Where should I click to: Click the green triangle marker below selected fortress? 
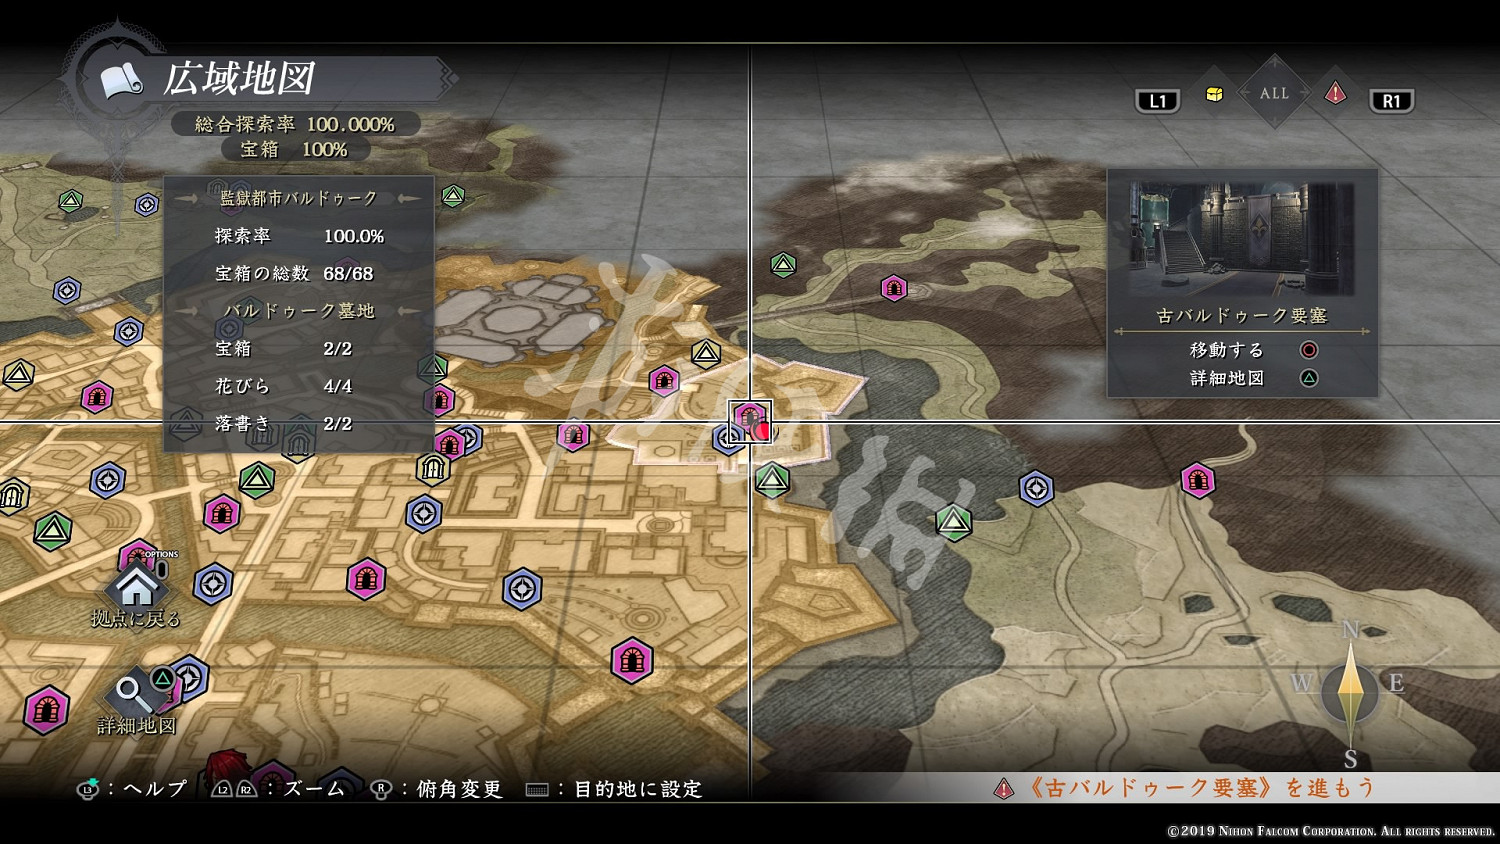point(772,481)
